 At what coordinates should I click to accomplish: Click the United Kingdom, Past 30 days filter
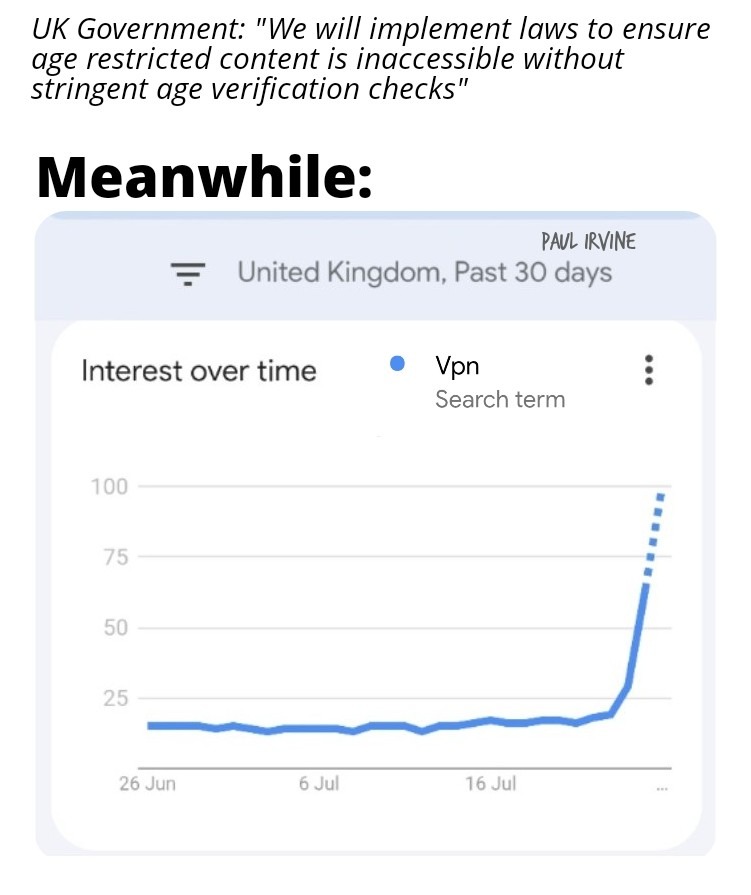click(x=425, y=272)
